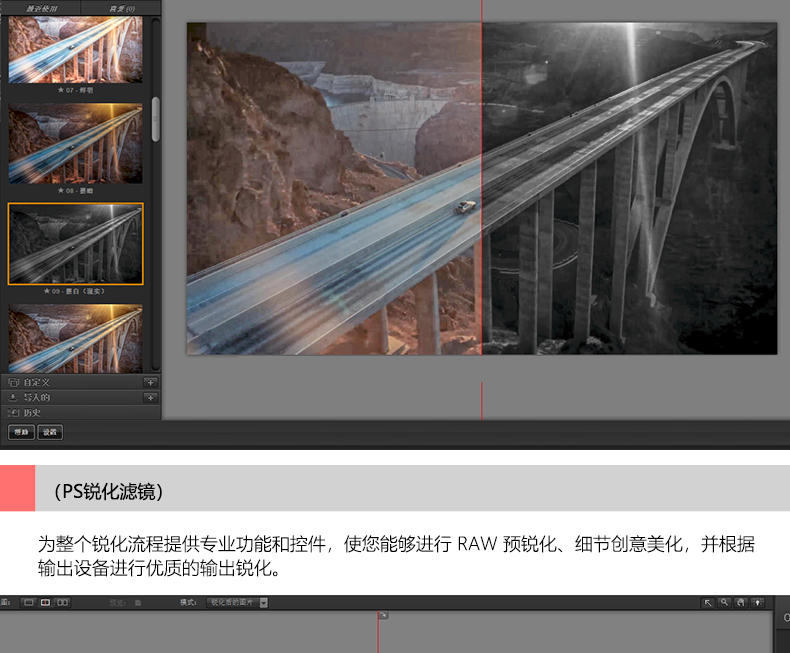Switch to side-by-side preview view

62,603
